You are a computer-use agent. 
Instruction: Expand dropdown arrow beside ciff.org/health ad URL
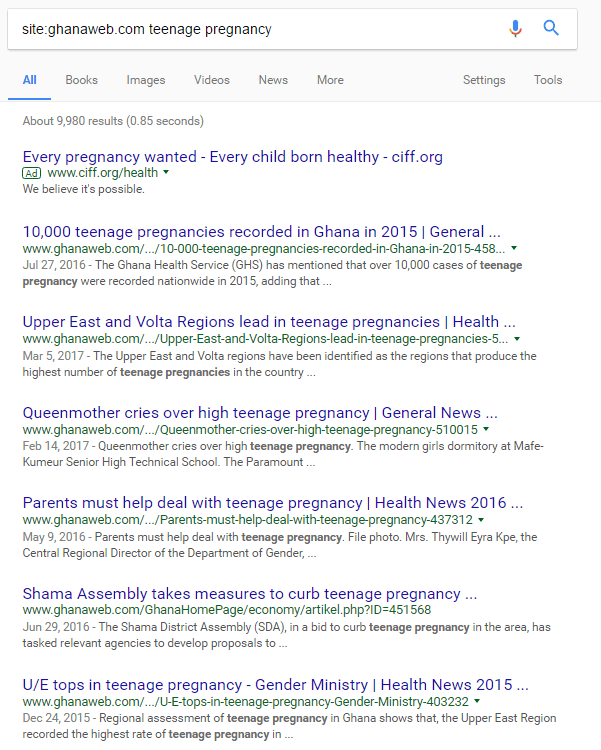[x=166, y=173]
